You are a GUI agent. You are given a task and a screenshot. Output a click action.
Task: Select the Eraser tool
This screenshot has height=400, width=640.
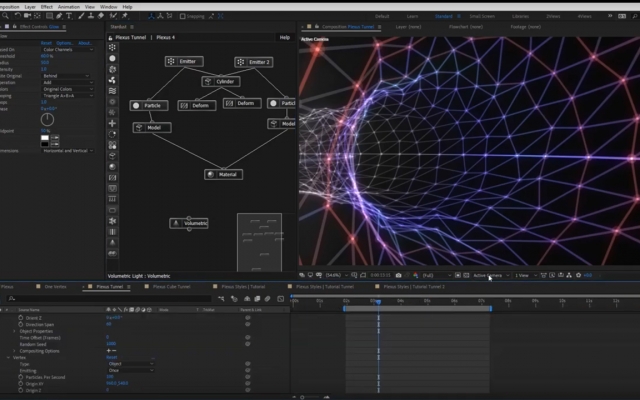100,16
